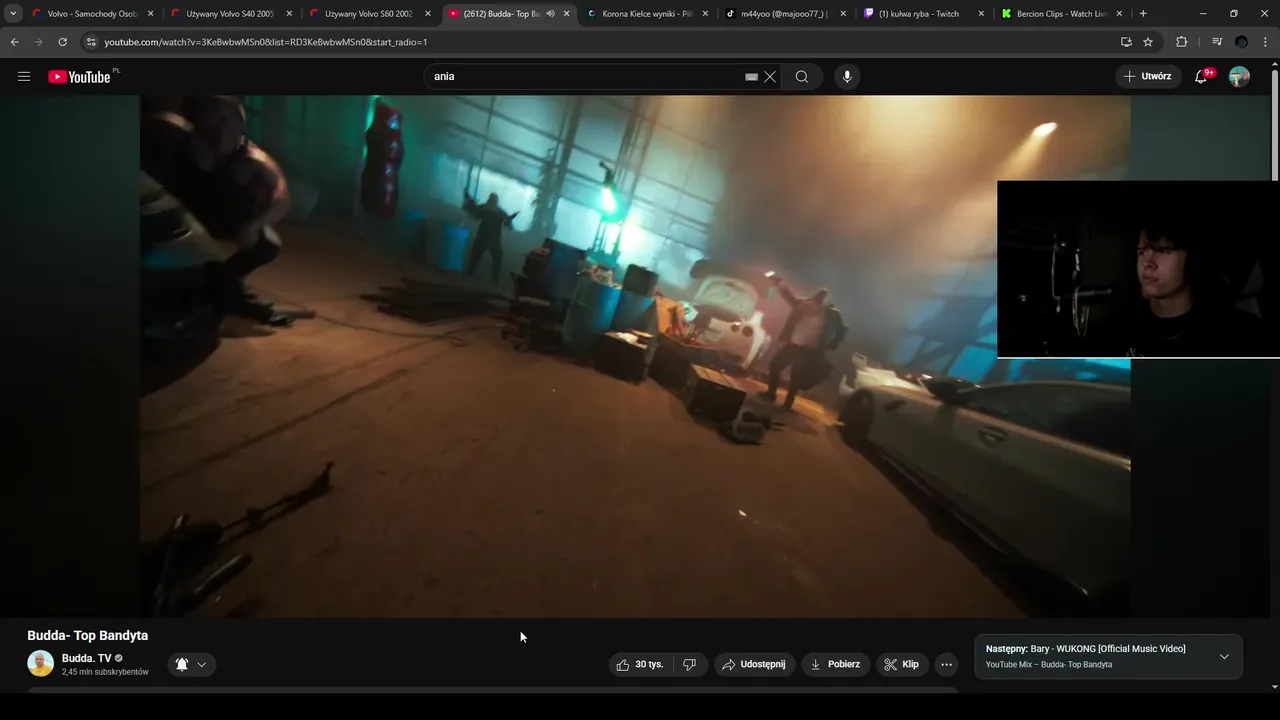Screen dimensions: 1280x720
Task: View site information icon in address bar
Action: tap(91, 42)
